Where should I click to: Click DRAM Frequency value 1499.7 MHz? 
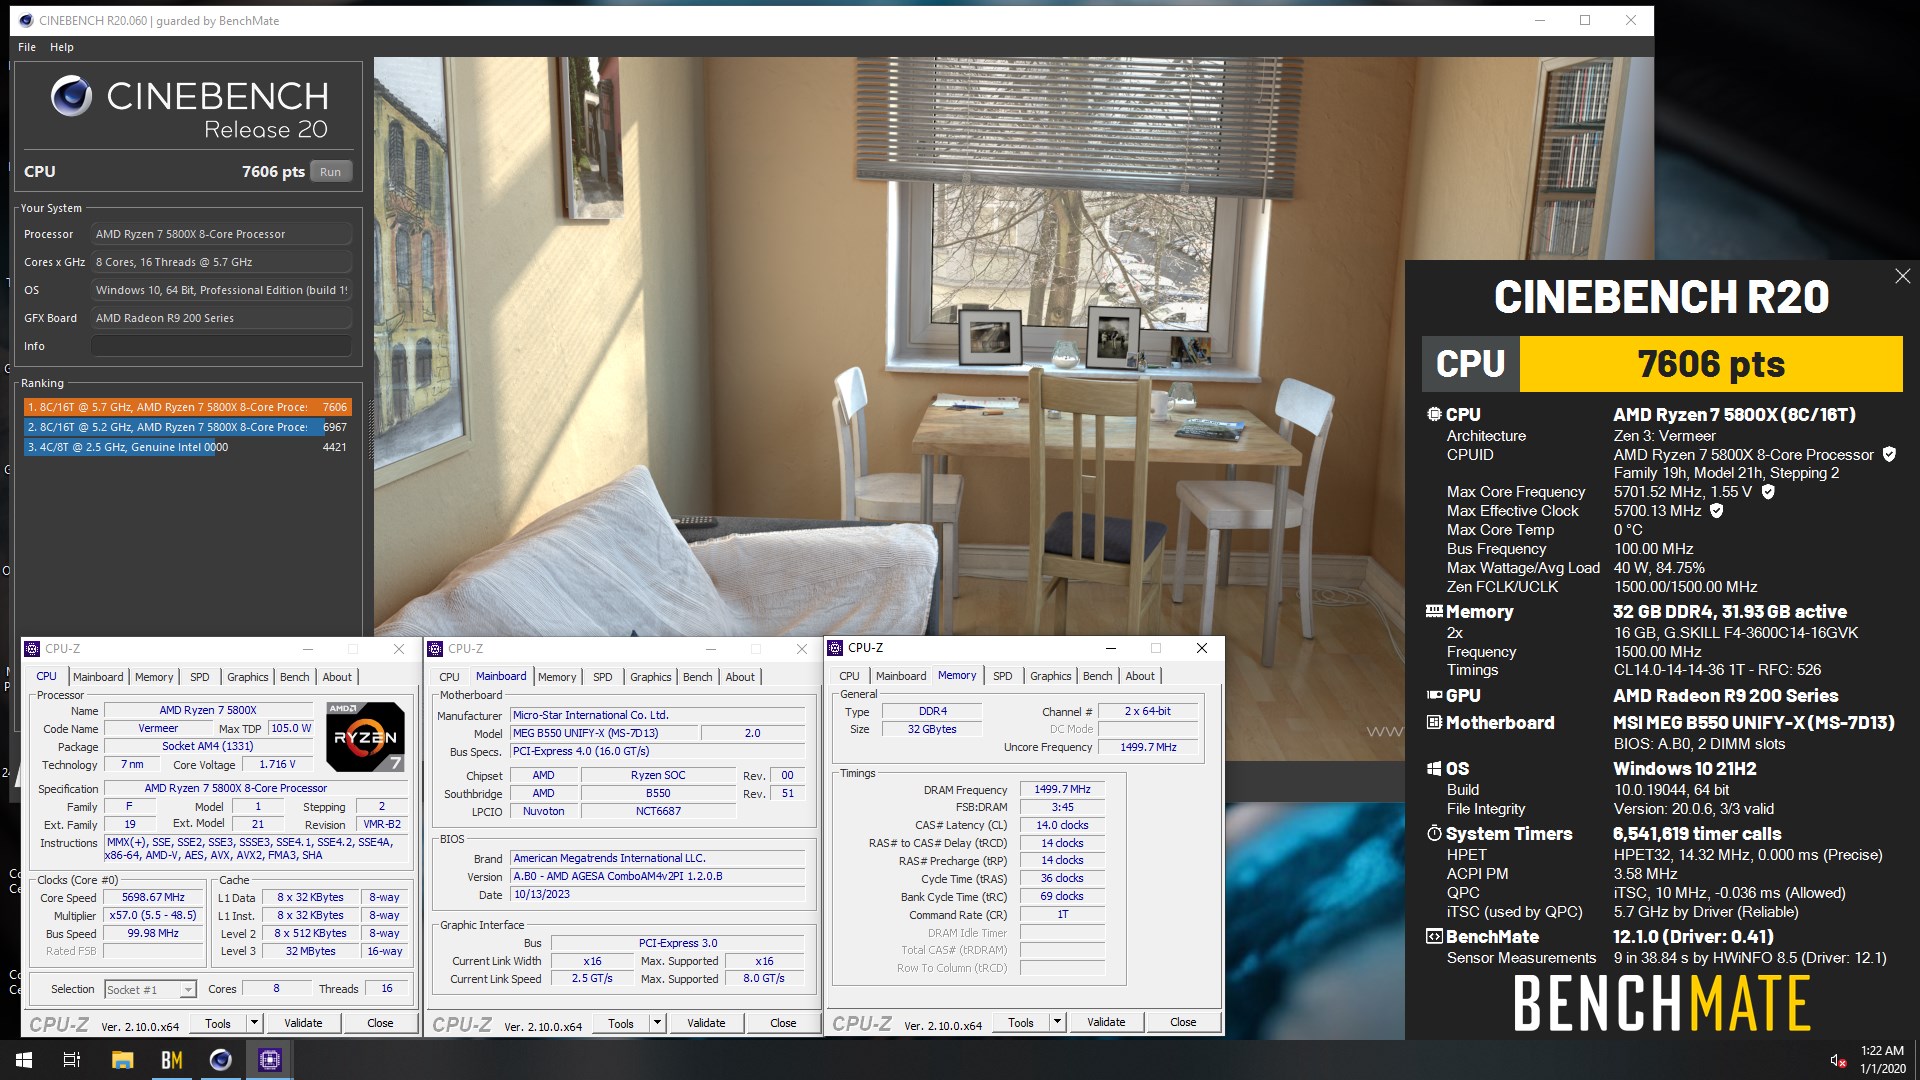click(x=1062, y=790)
